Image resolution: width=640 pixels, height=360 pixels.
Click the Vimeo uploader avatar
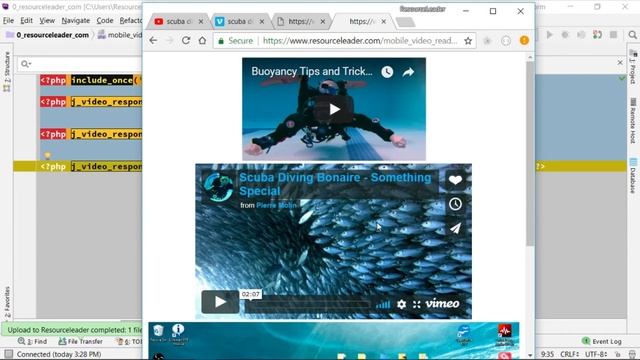219,187
